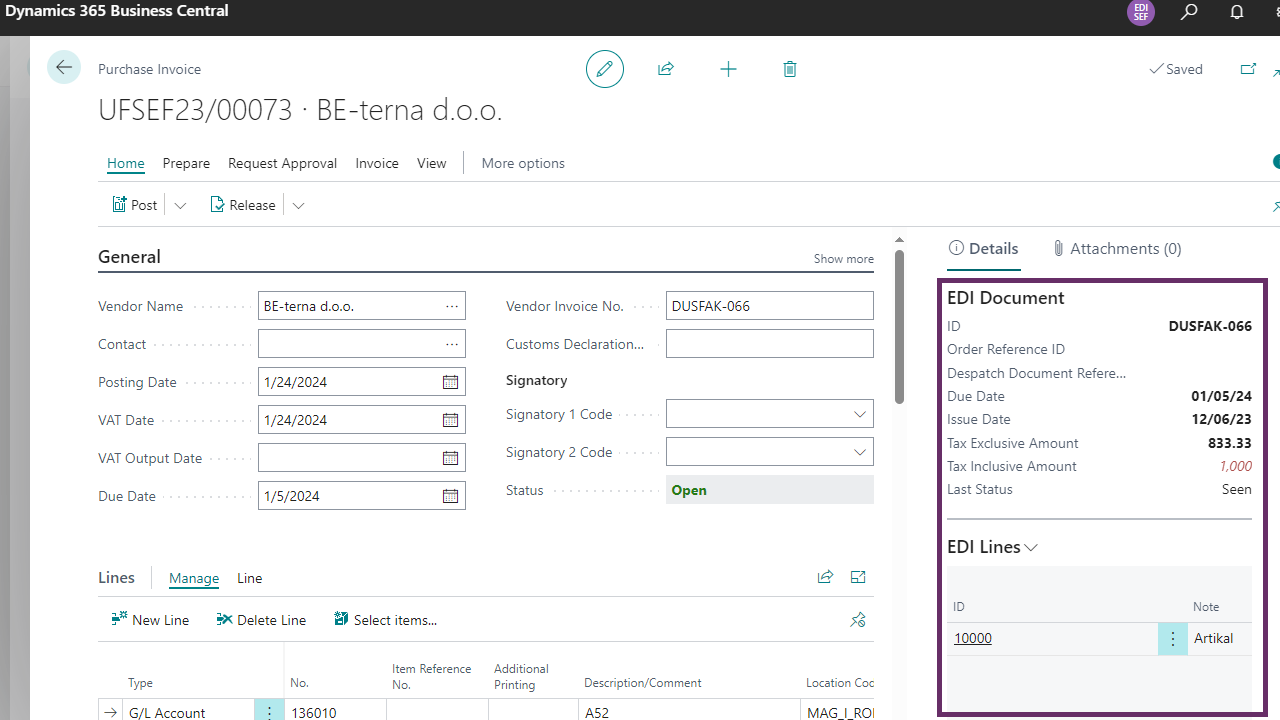Screen dimensions: 1280x720
Task: Open the notifications bell
Action: (x=1236, y=13)
